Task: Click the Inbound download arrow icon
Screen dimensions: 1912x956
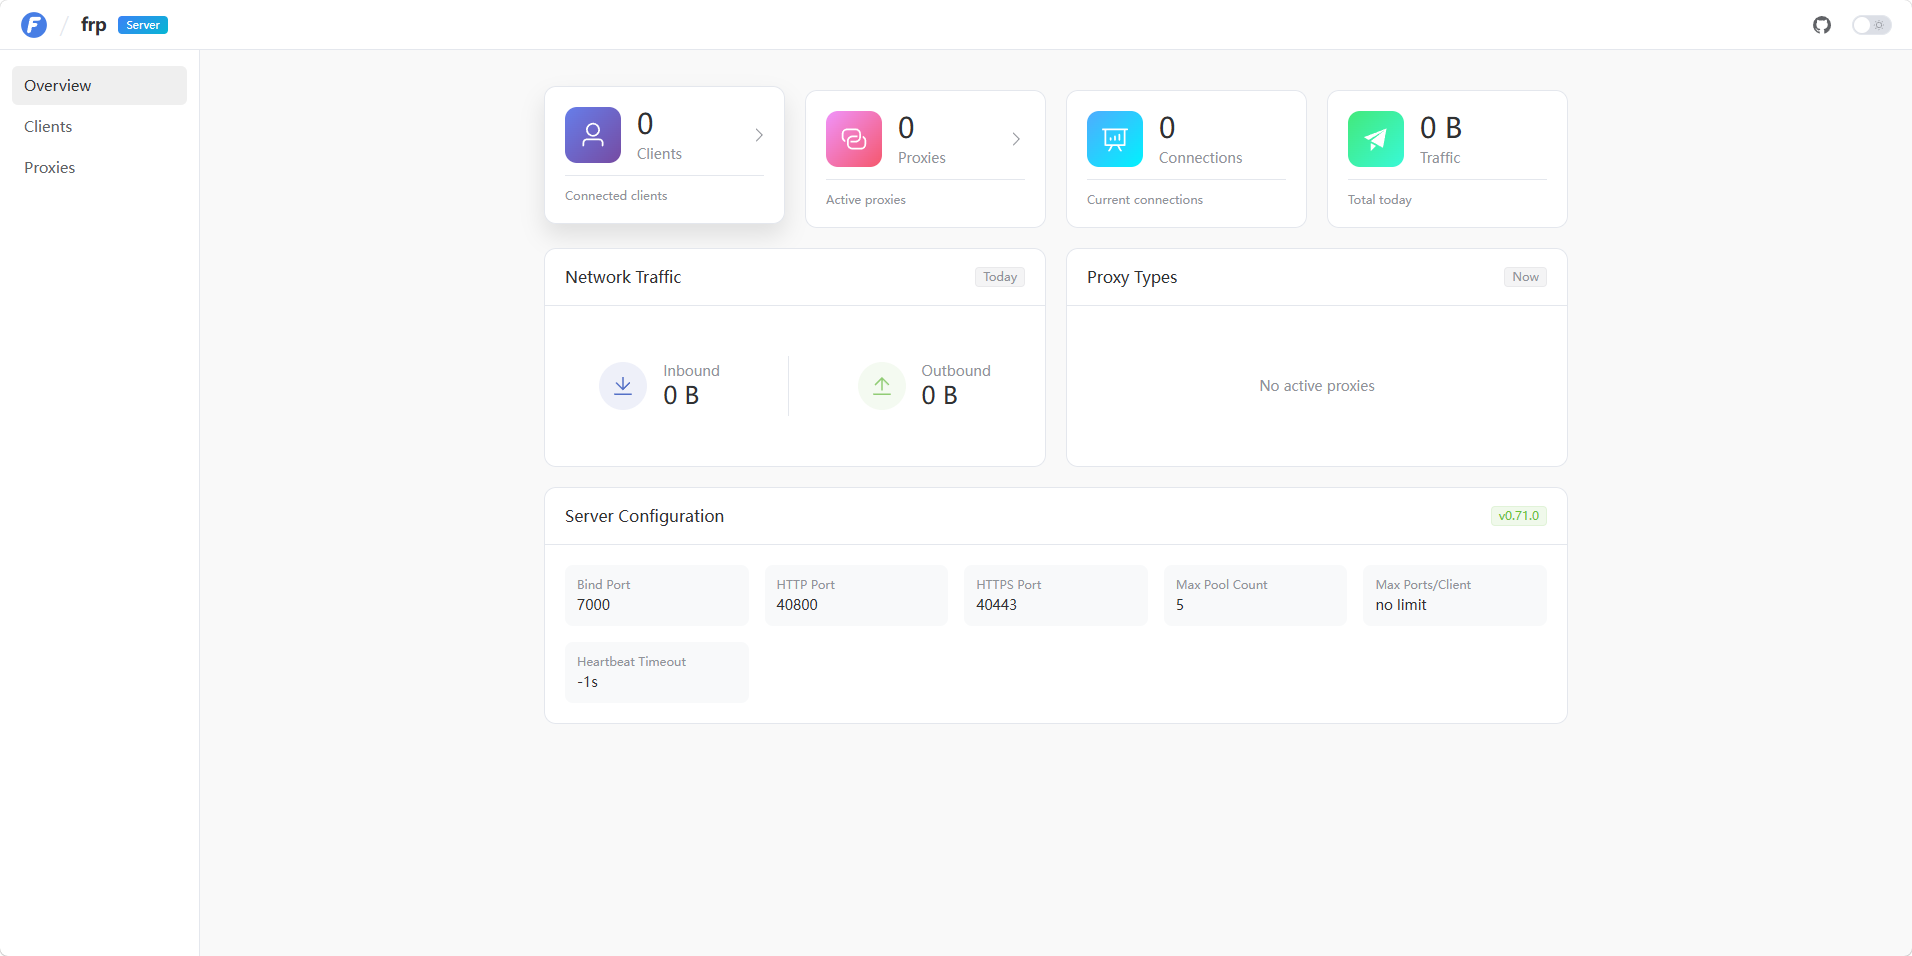Action: point(623,386)
